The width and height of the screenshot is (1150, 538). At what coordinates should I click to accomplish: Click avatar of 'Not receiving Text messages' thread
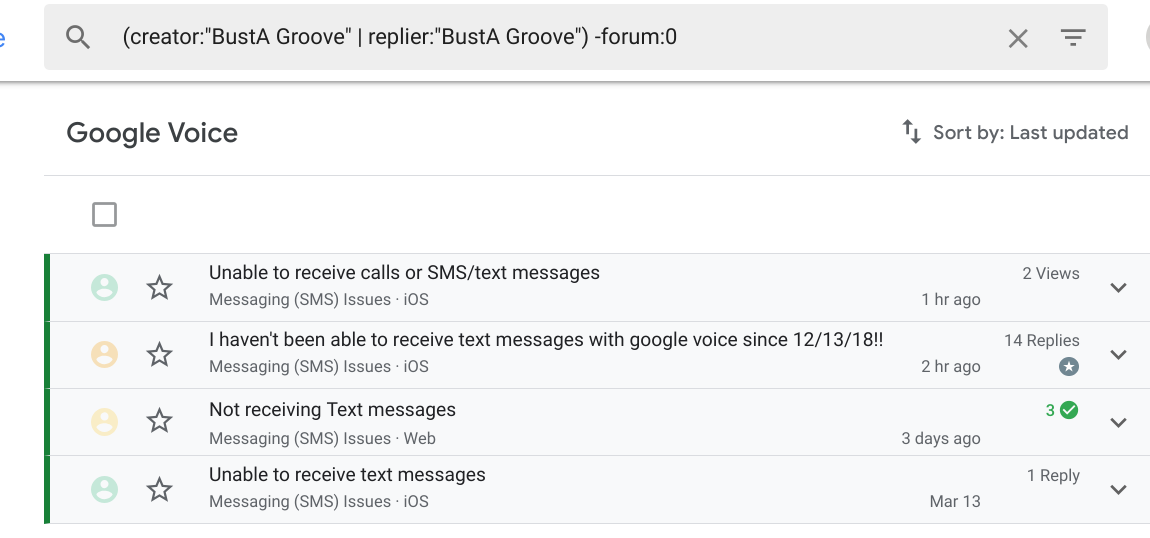pos(104,422)
